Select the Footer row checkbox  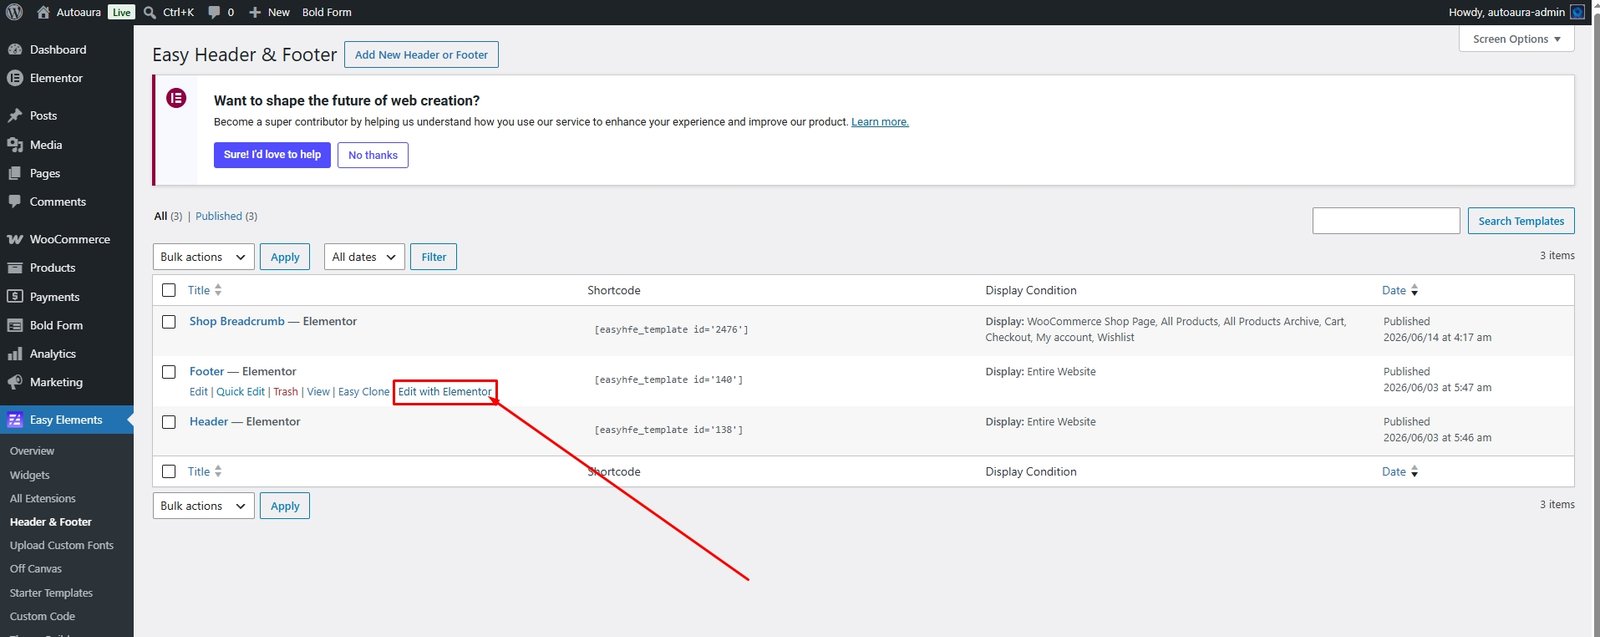(x=169, y=372)
